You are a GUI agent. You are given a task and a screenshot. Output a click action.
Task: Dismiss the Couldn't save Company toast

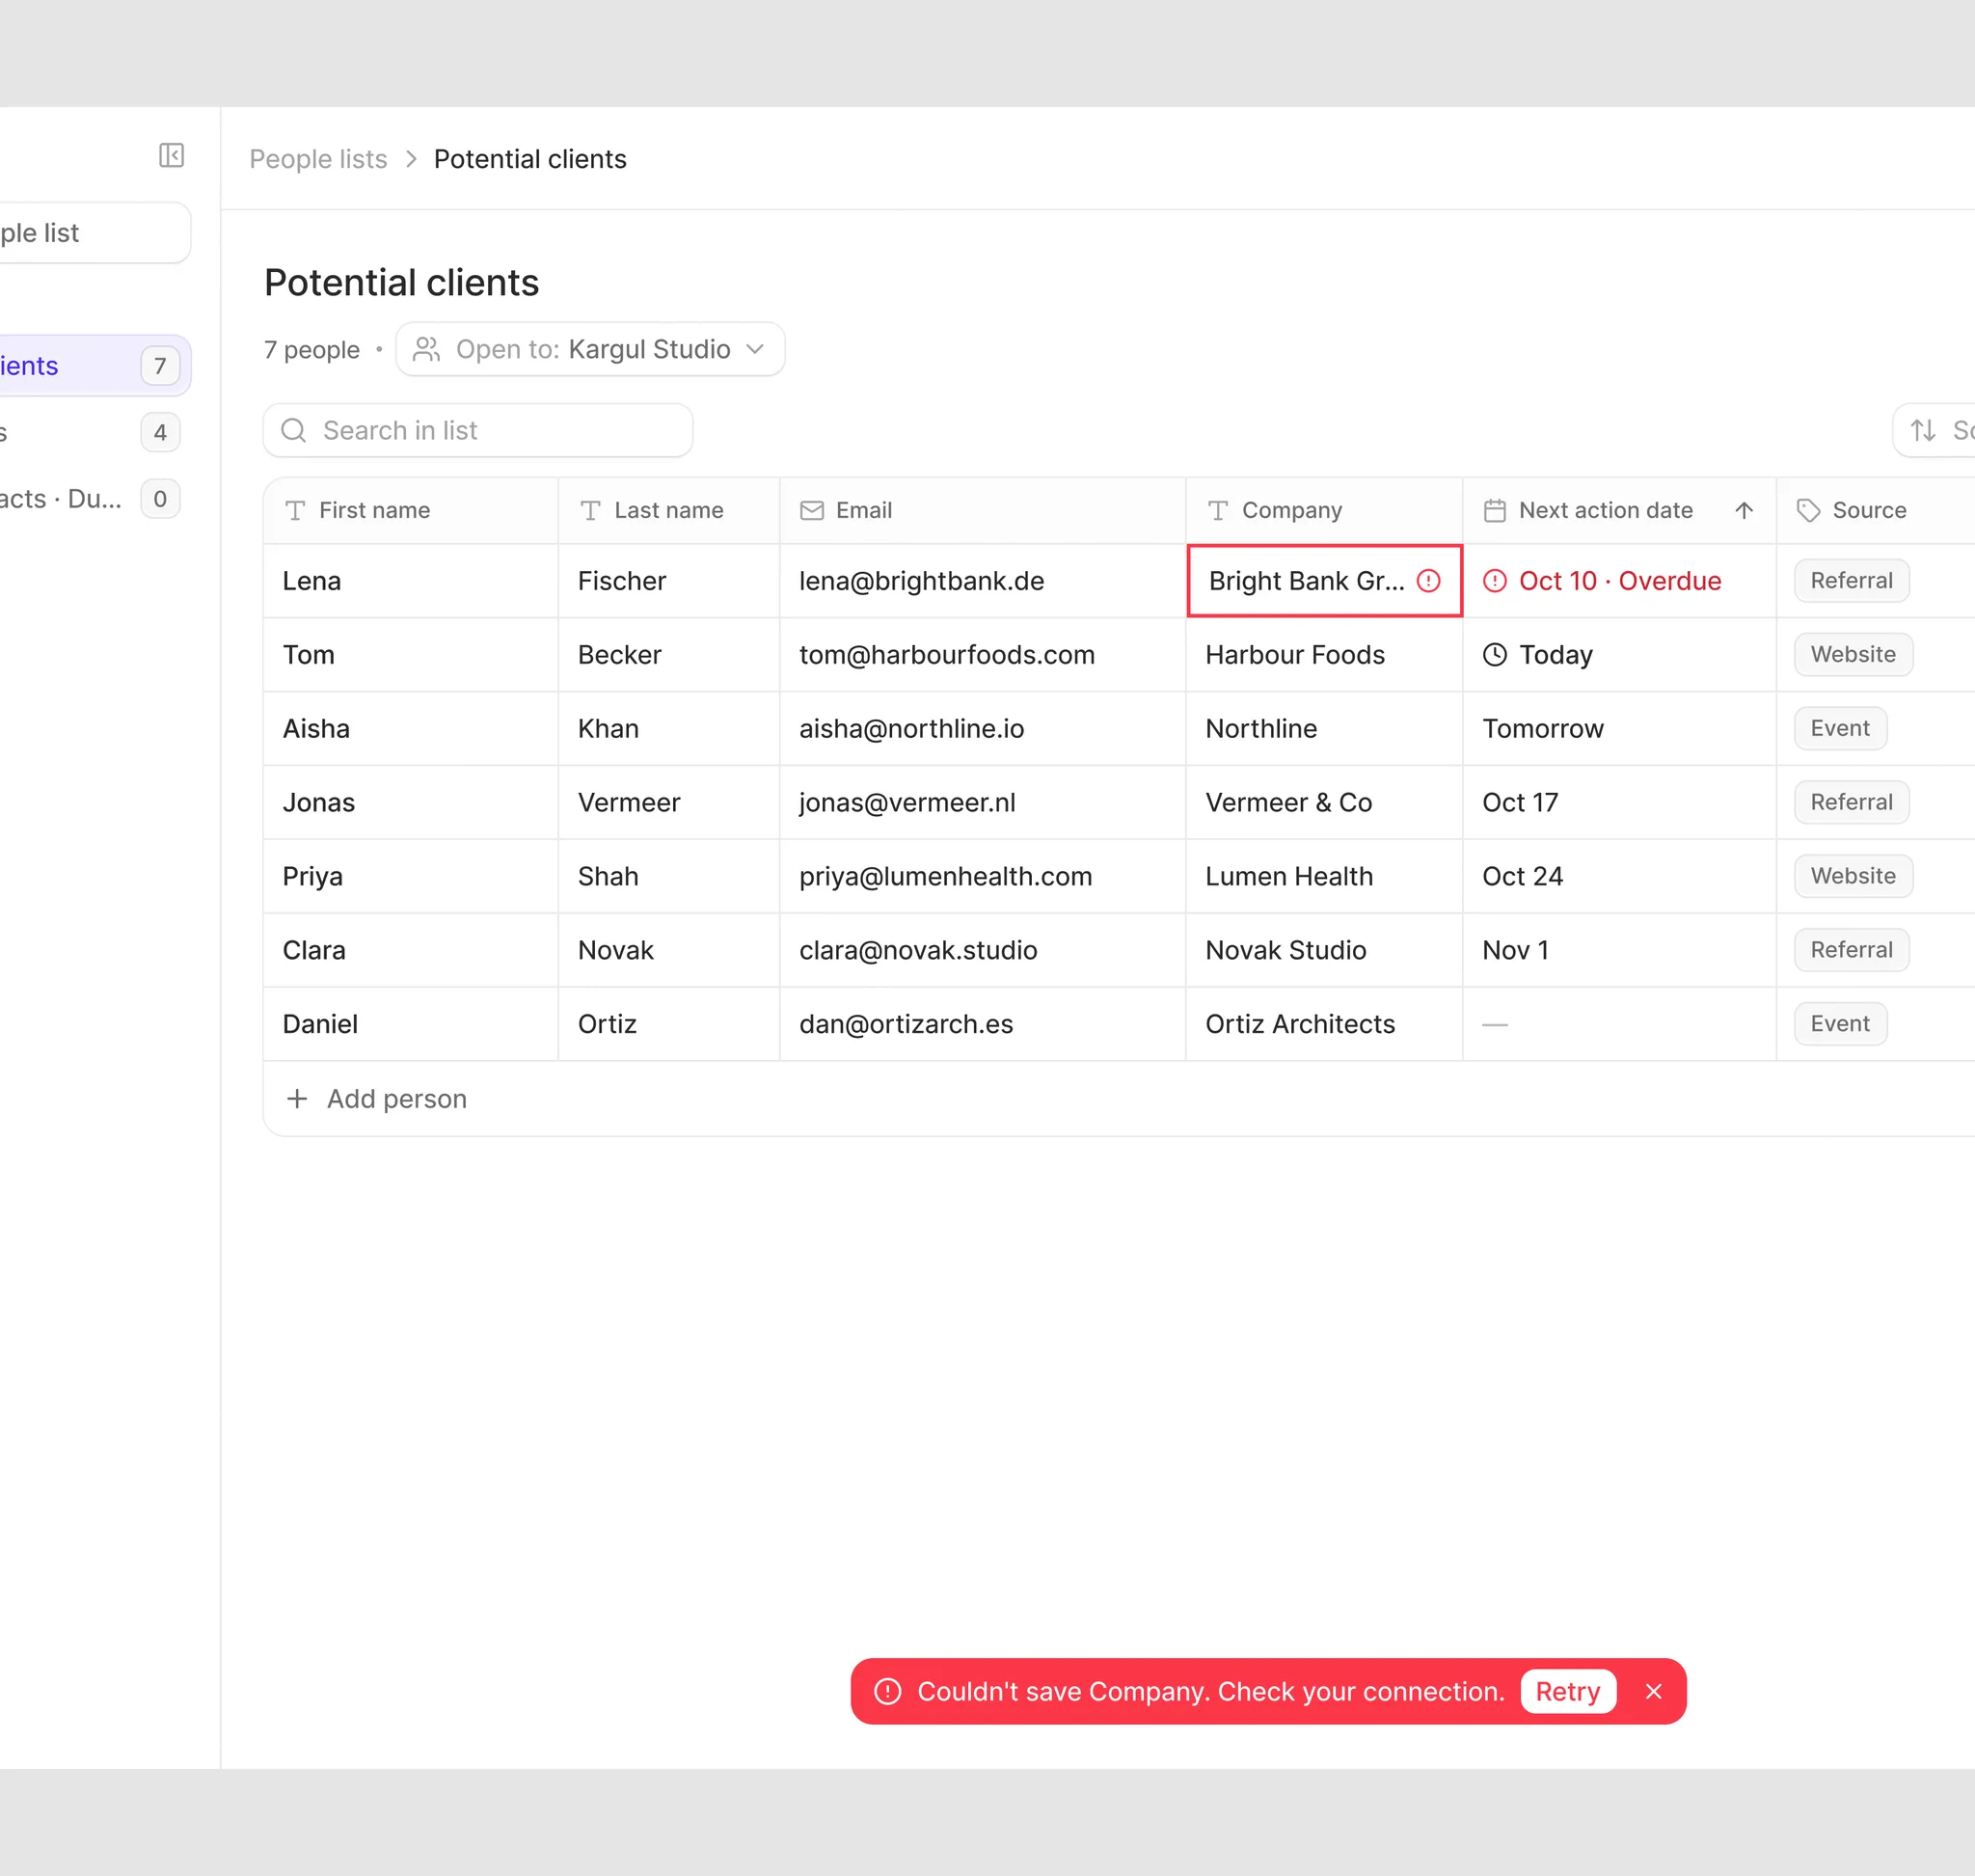1654,1691
